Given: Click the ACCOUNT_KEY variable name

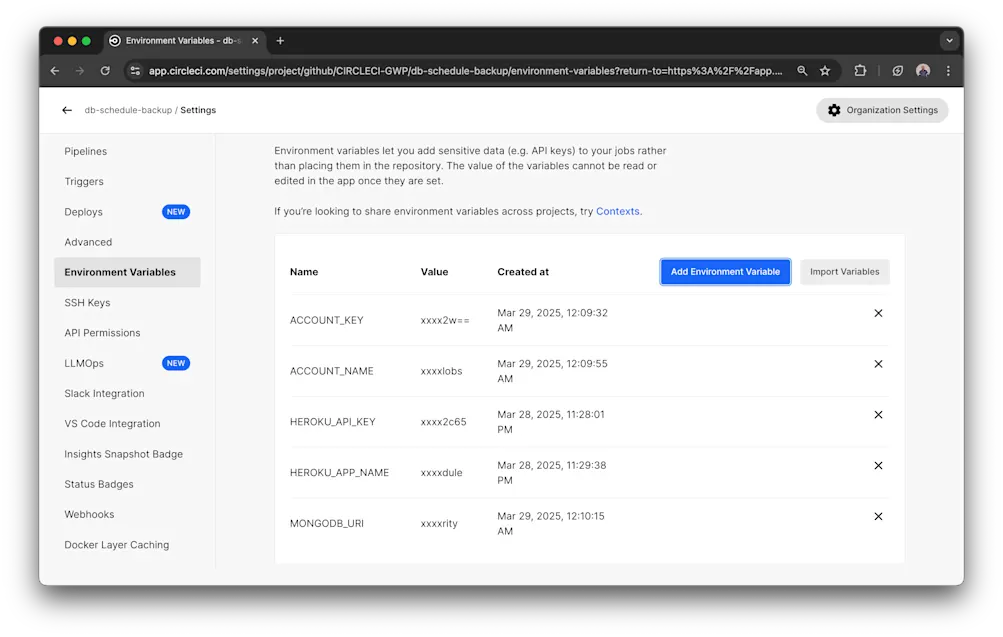Looking at the screenshot, I should click(x=326, y=320).
